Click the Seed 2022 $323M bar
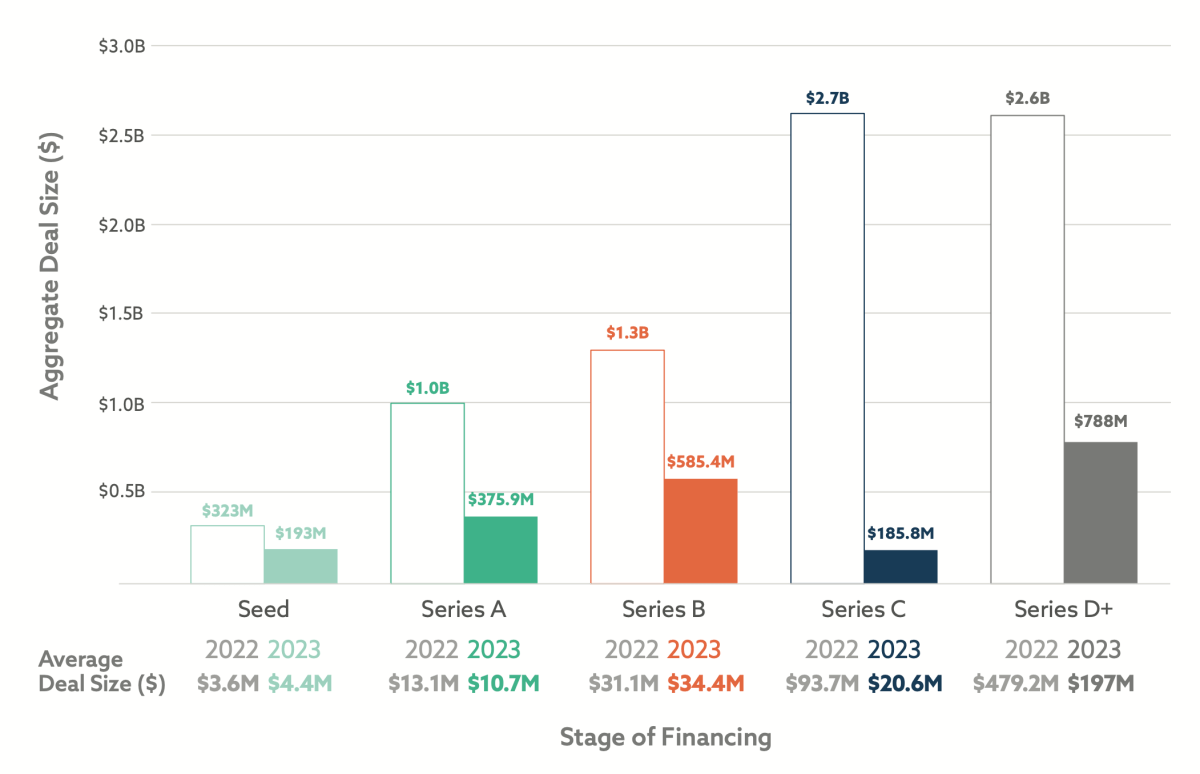 click(228, 554)
